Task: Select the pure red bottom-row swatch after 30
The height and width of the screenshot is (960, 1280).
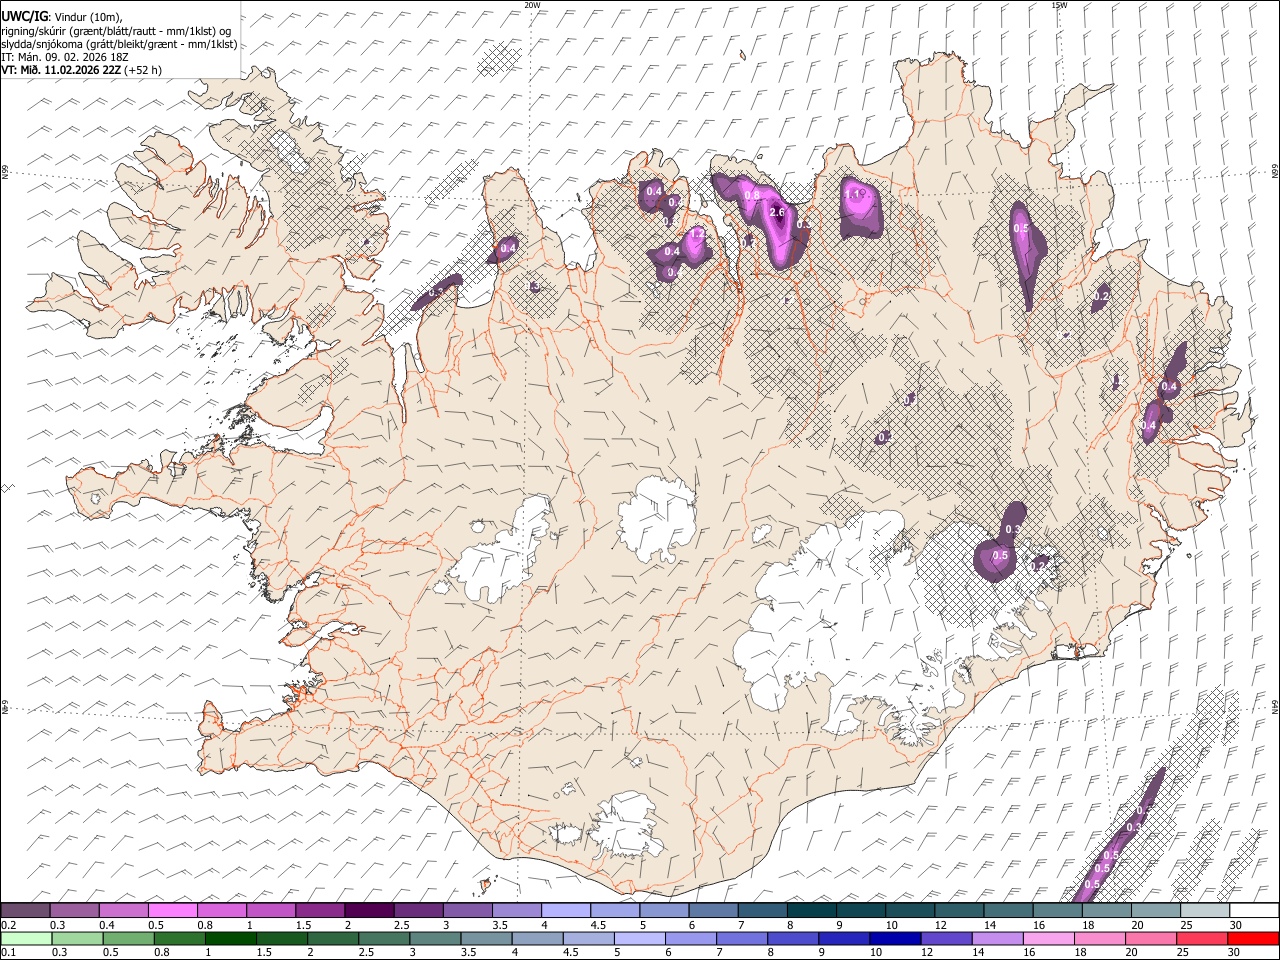Action: (x=1253, y=939)
